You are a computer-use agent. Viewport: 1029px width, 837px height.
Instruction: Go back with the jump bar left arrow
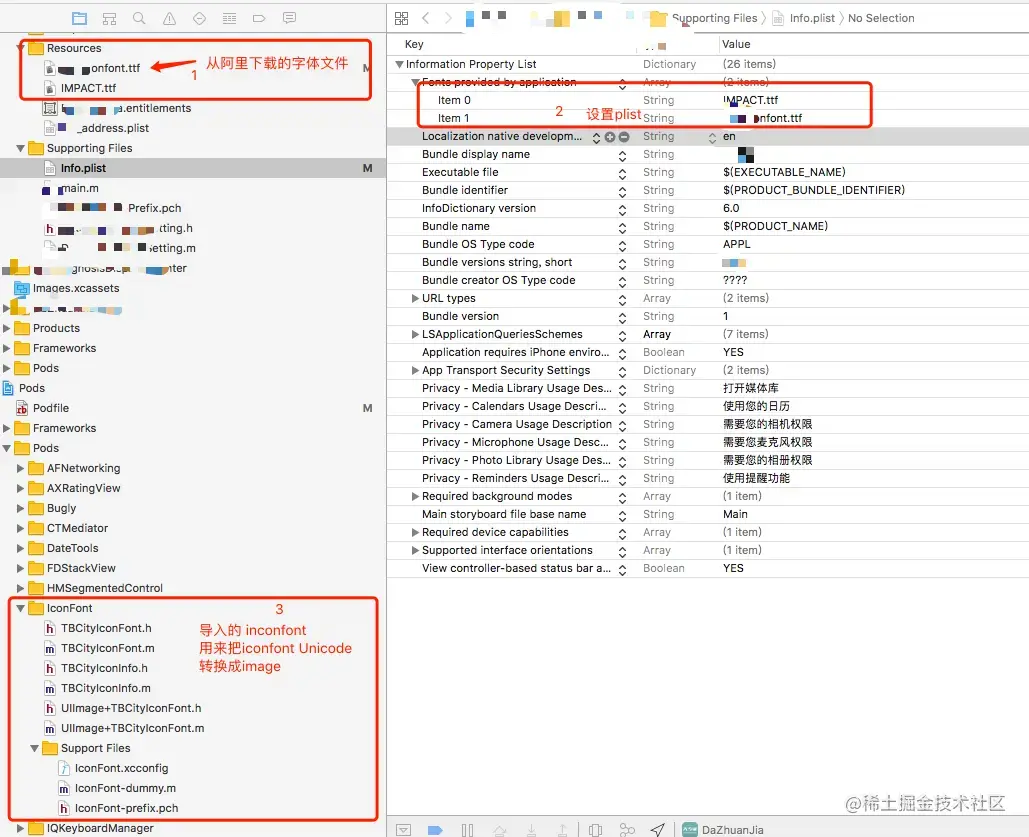point(426,18)
